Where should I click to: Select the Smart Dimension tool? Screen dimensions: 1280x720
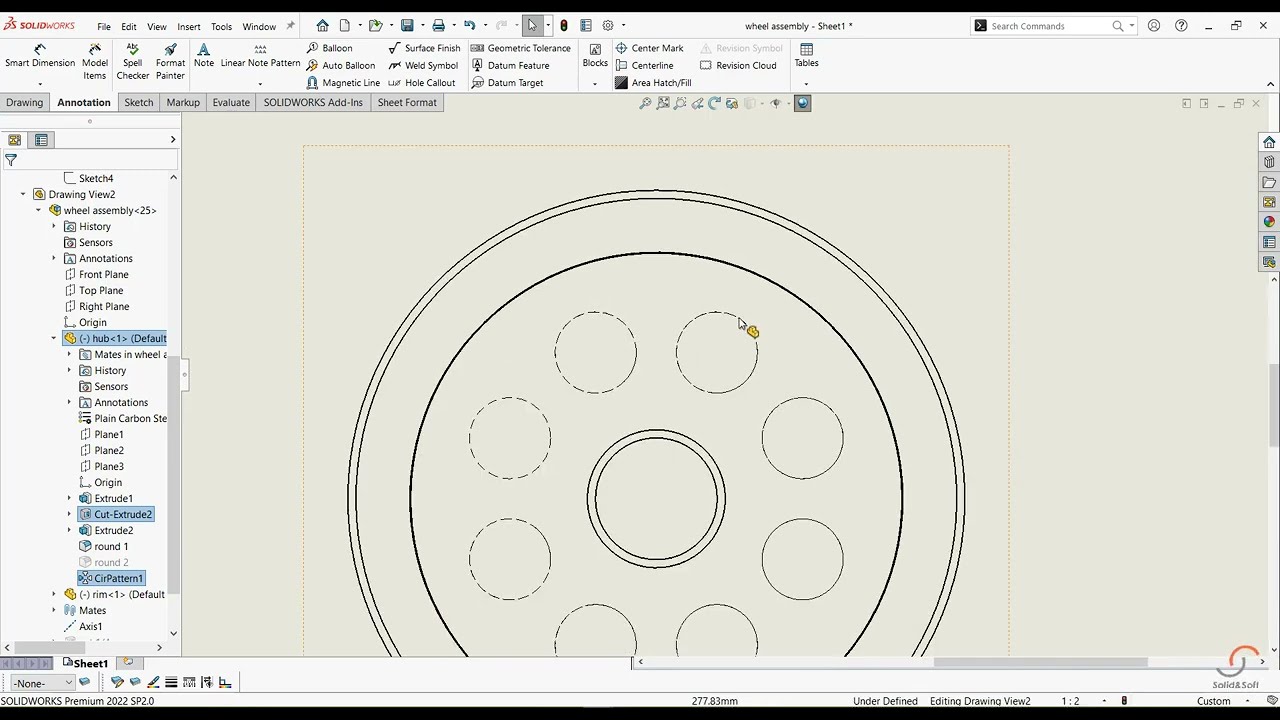click(x=39, y=56)
